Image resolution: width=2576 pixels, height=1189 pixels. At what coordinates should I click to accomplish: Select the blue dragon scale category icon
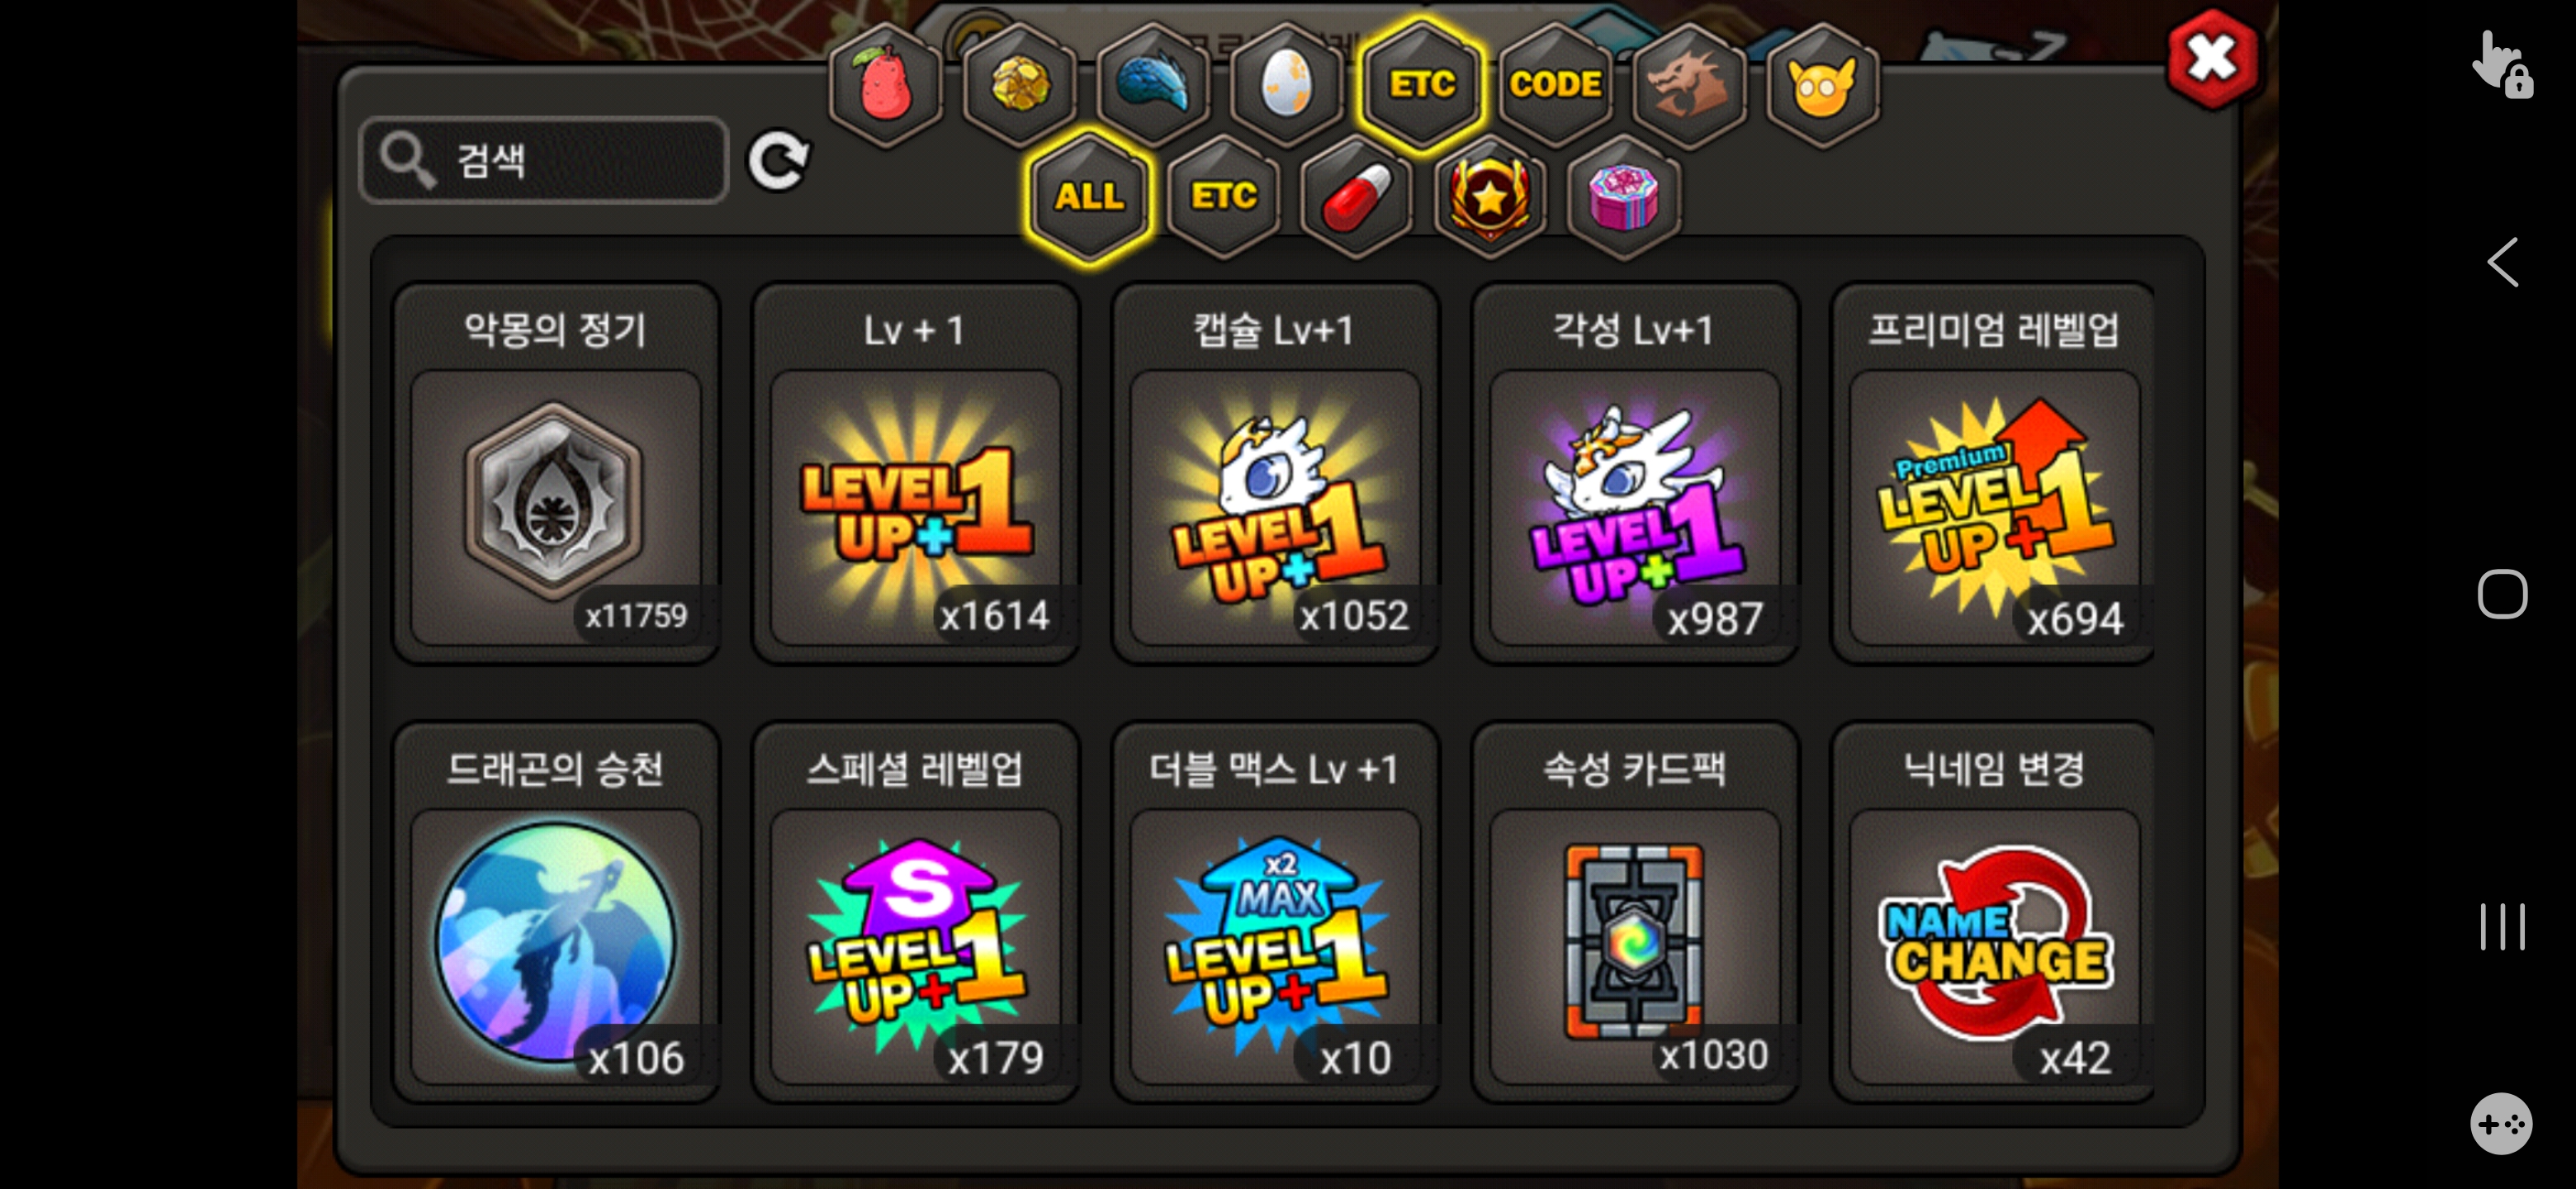pyautogui.click(x=1153, y=84)
